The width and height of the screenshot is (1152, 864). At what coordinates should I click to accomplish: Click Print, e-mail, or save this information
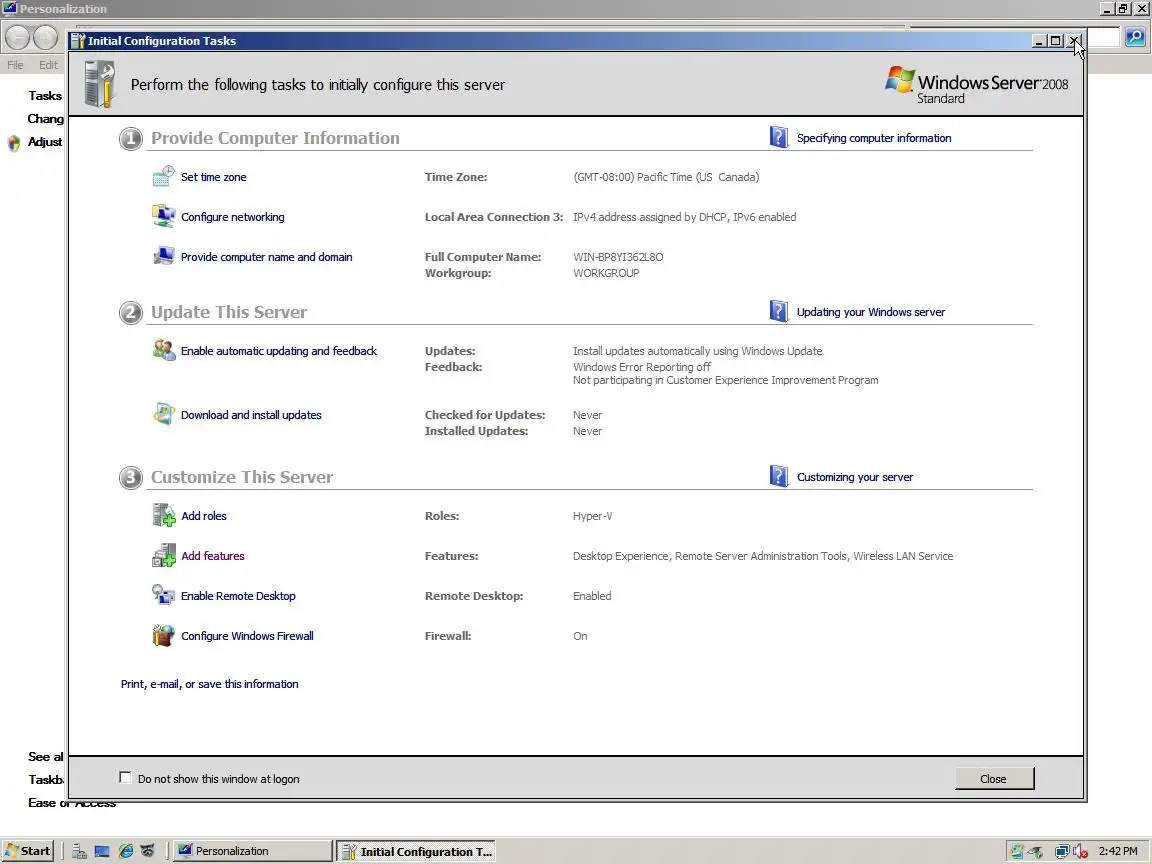click(x=209, y=683)
